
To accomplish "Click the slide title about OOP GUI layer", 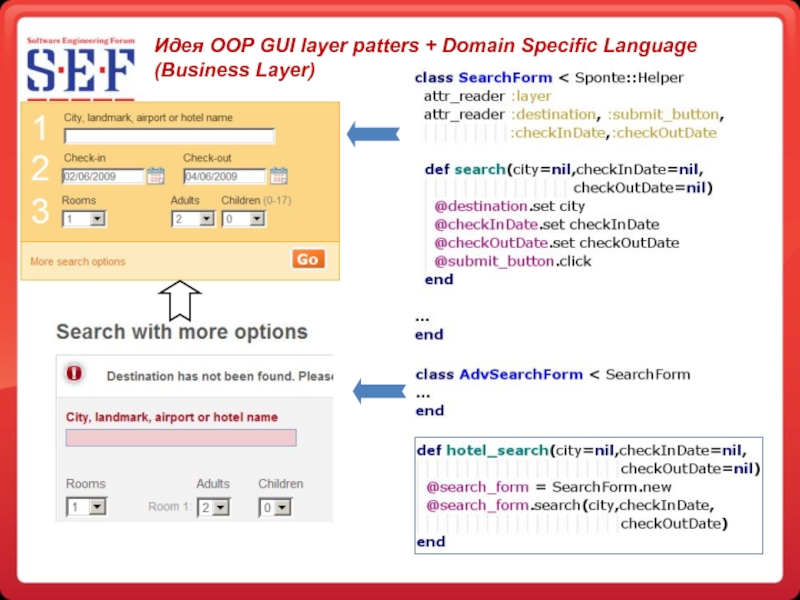I will [426, 57].
